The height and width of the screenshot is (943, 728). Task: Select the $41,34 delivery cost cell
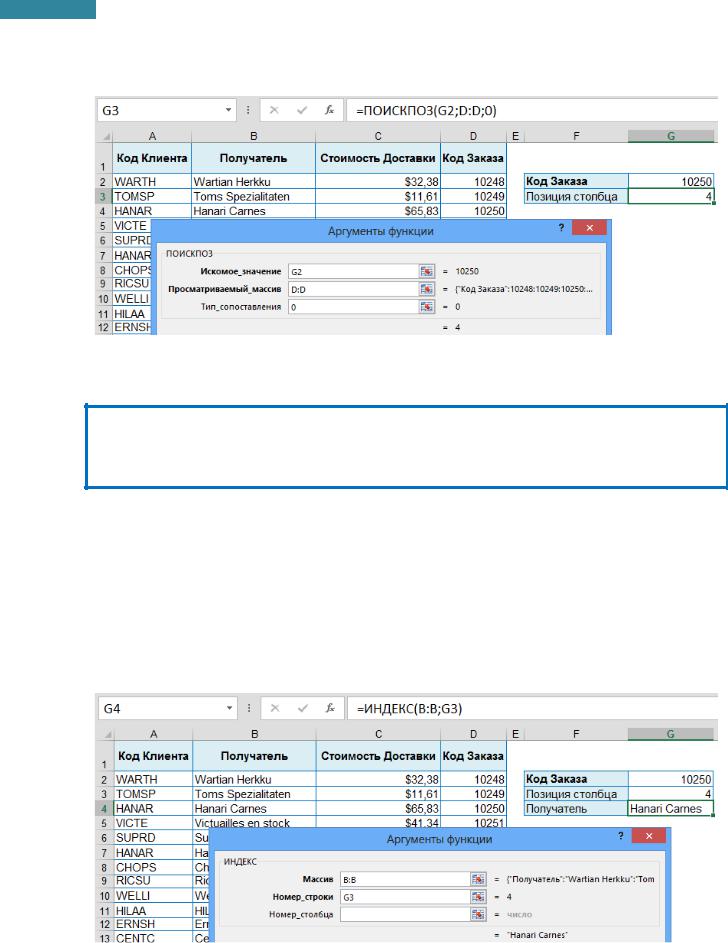tap(378, 823)
